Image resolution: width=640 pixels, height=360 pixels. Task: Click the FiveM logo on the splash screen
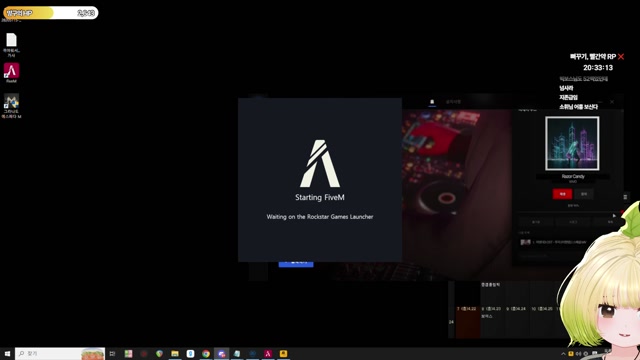tap(320, 163)
